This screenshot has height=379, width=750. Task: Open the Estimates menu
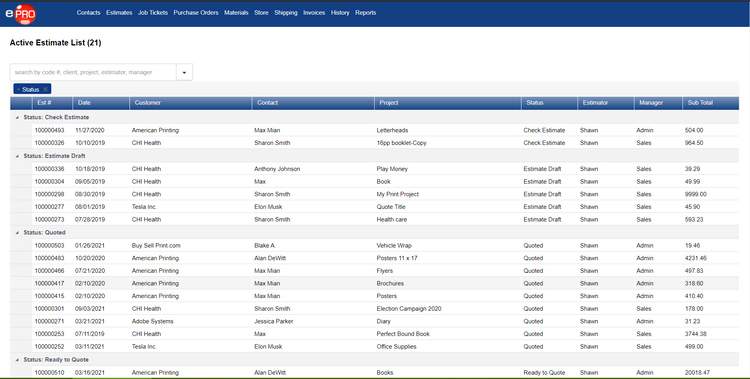tap(119, 13)
